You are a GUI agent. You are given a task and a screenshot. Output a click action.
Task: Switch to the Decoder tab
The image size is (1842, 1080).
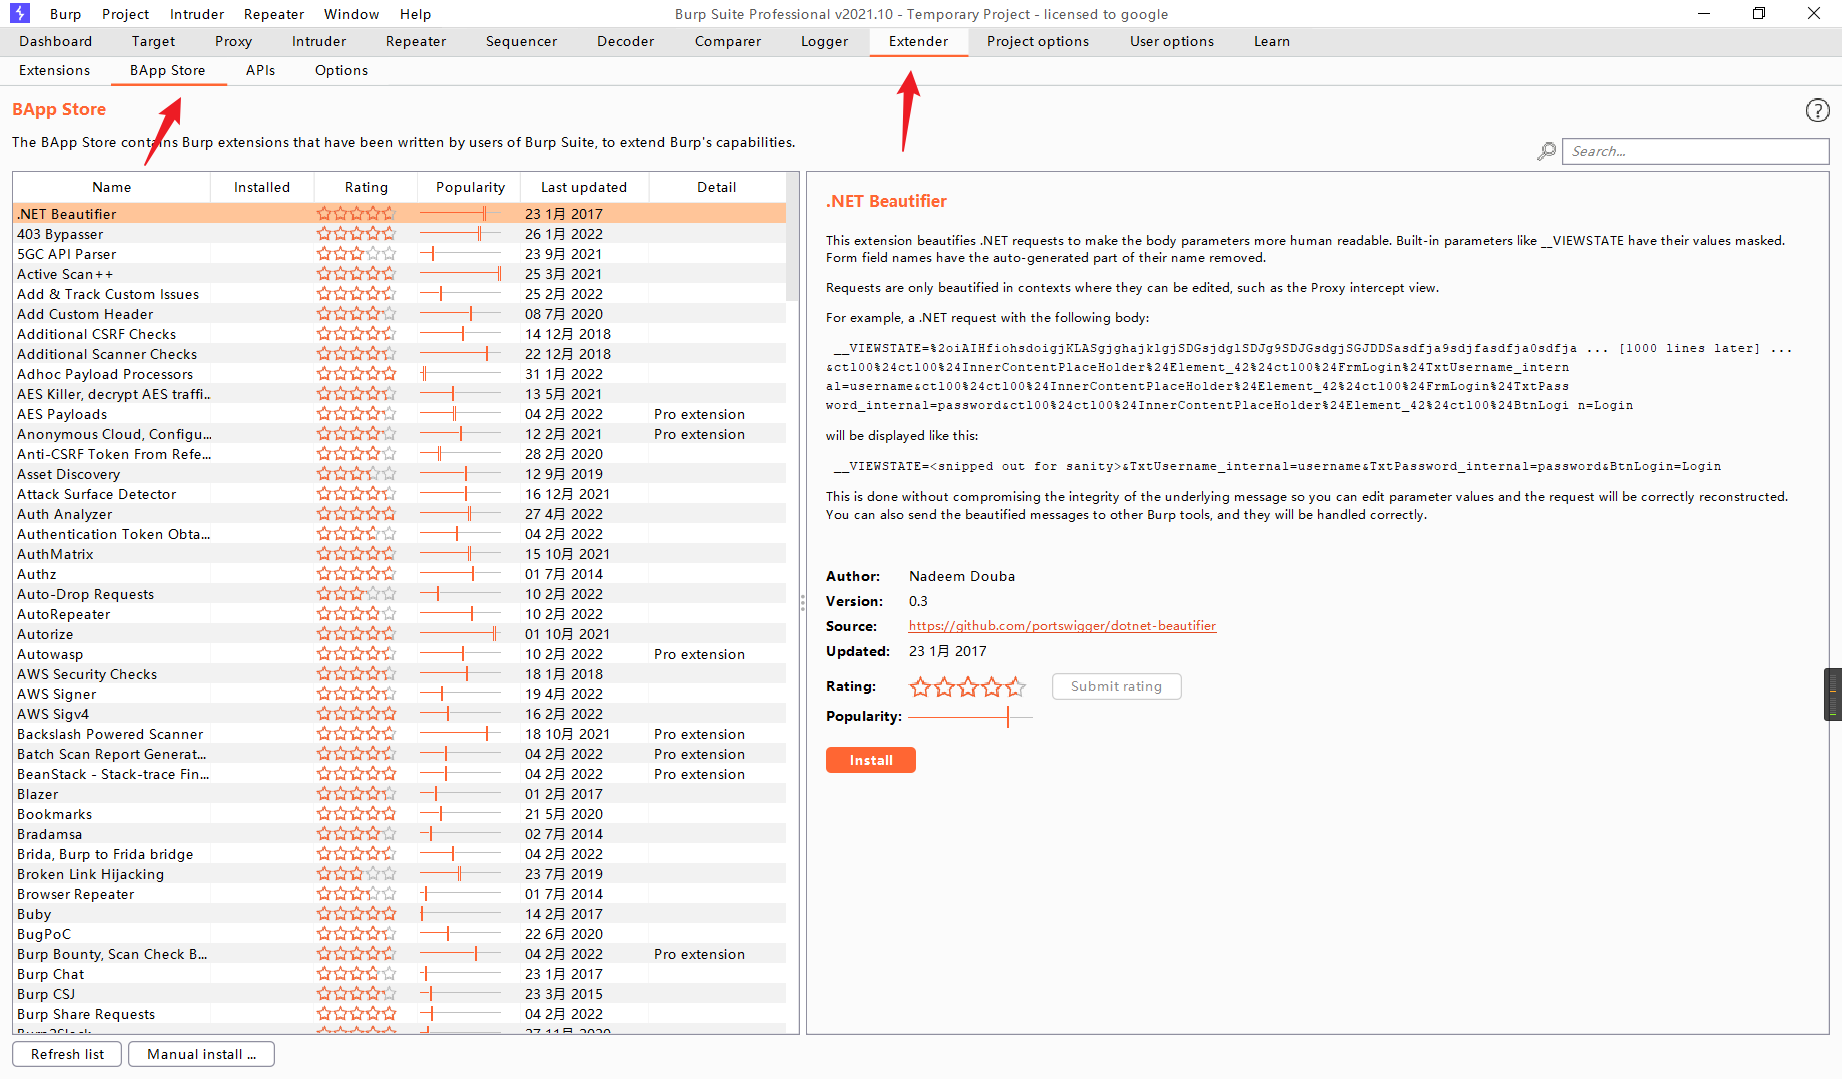pyautogui.click(x=625, y=41)
